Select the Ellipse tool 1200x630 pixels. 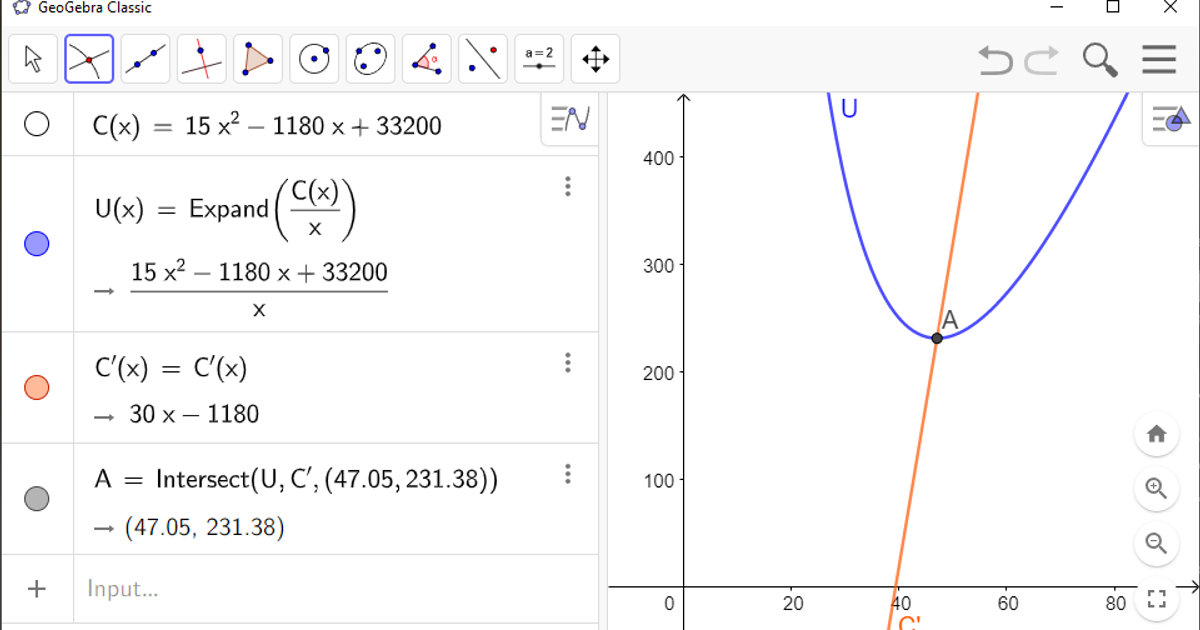(x=370, y=58)
